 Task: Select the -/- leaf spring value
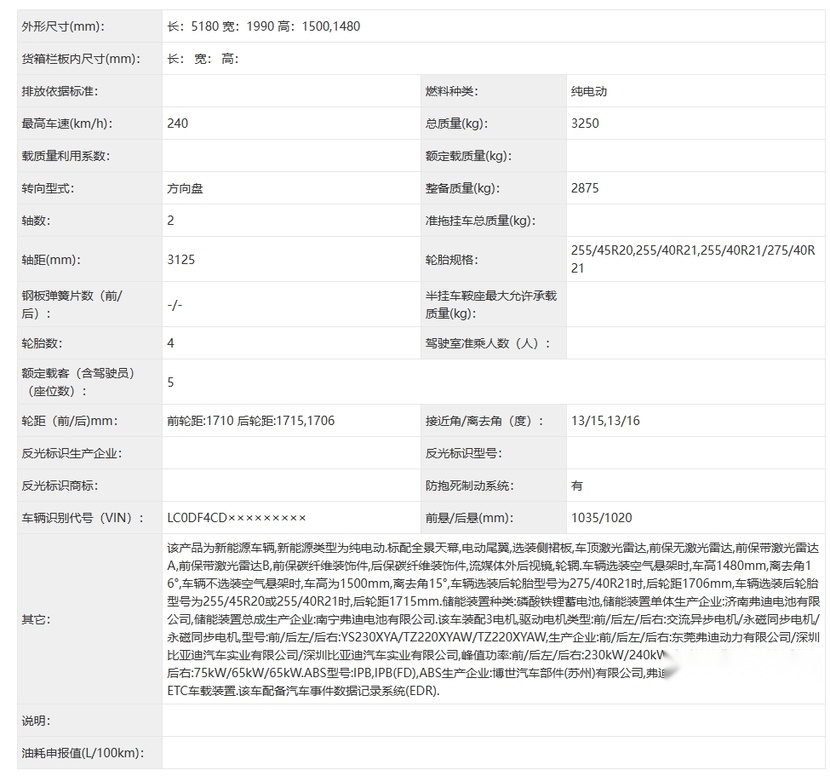click(175, 304)
